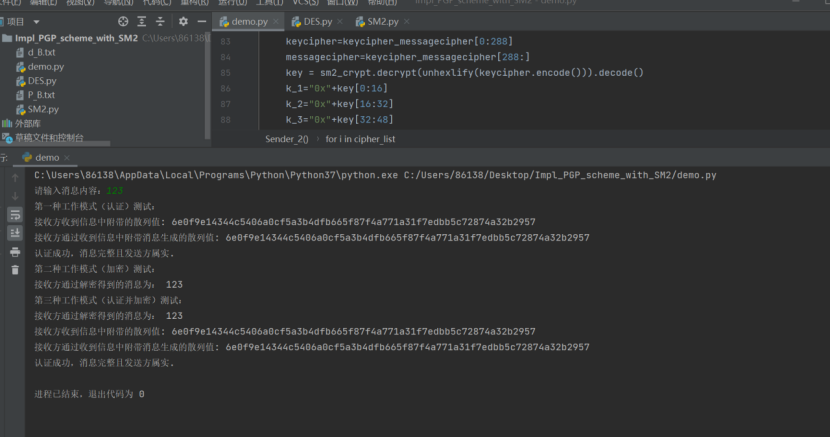The image size is (830, 437).
Task: Click the print icon in run toolbar
Action: [15, 252]
